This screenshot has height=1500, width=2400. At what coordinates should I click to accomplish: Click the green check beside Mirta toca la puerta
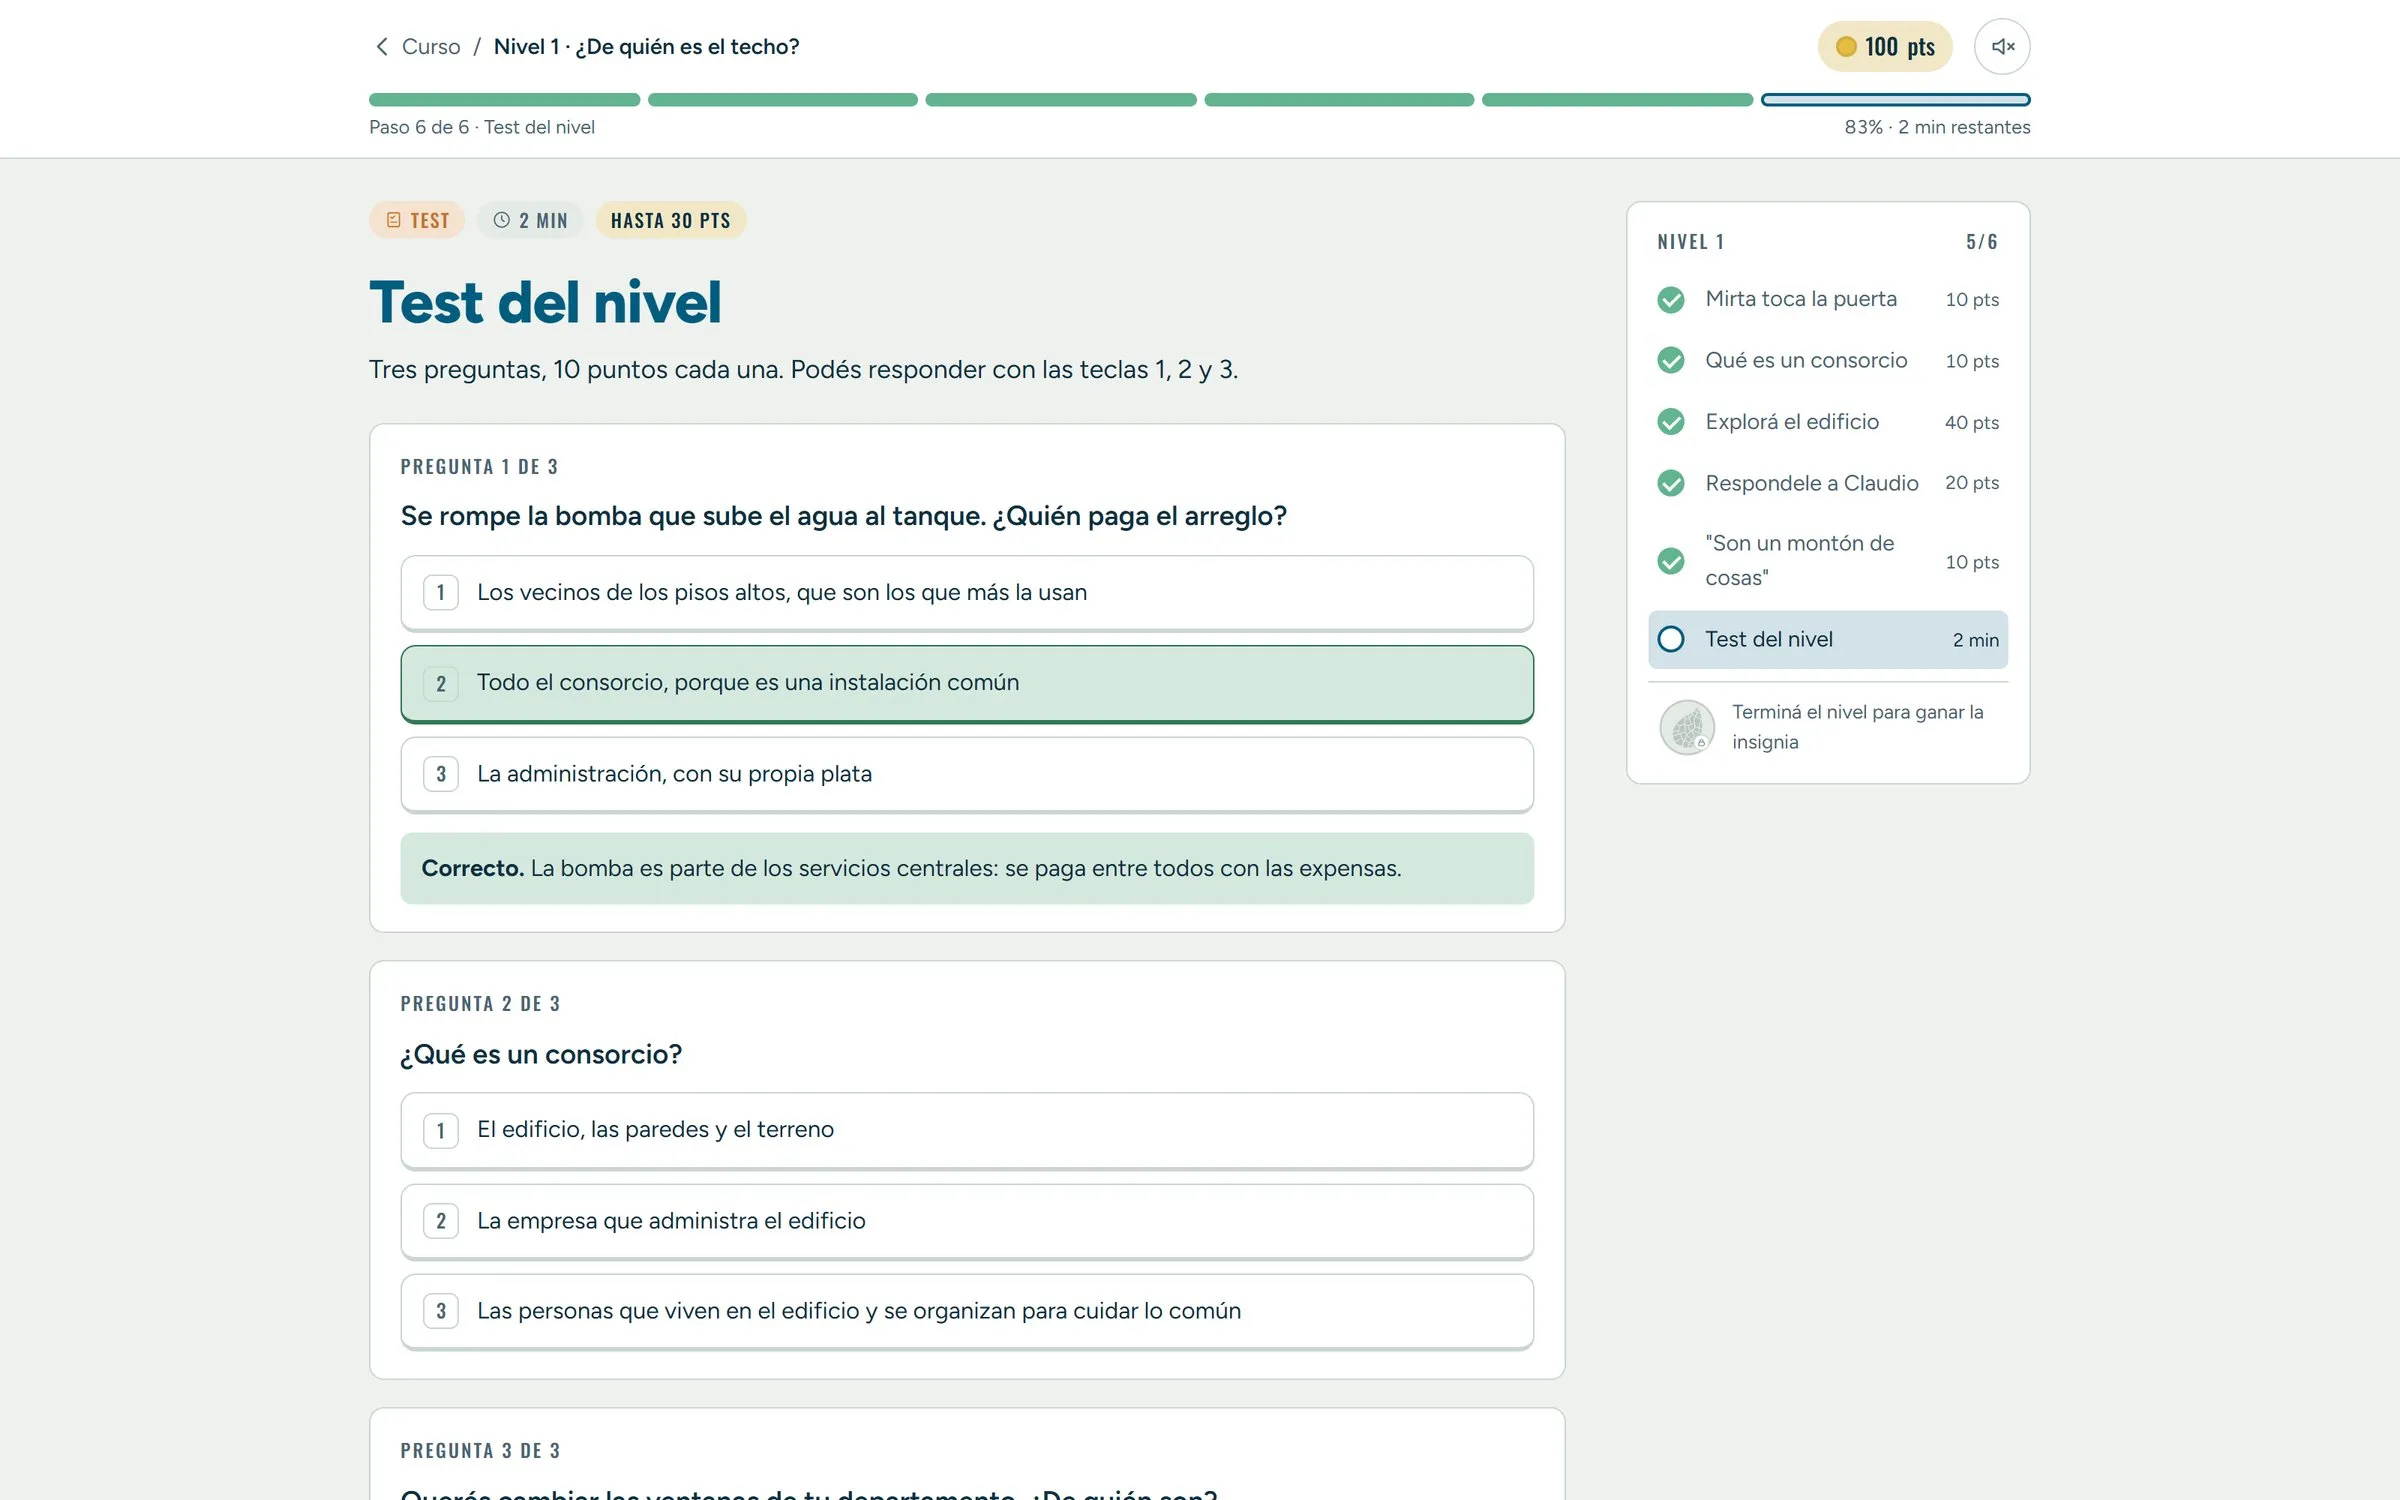coord(1671,300)
